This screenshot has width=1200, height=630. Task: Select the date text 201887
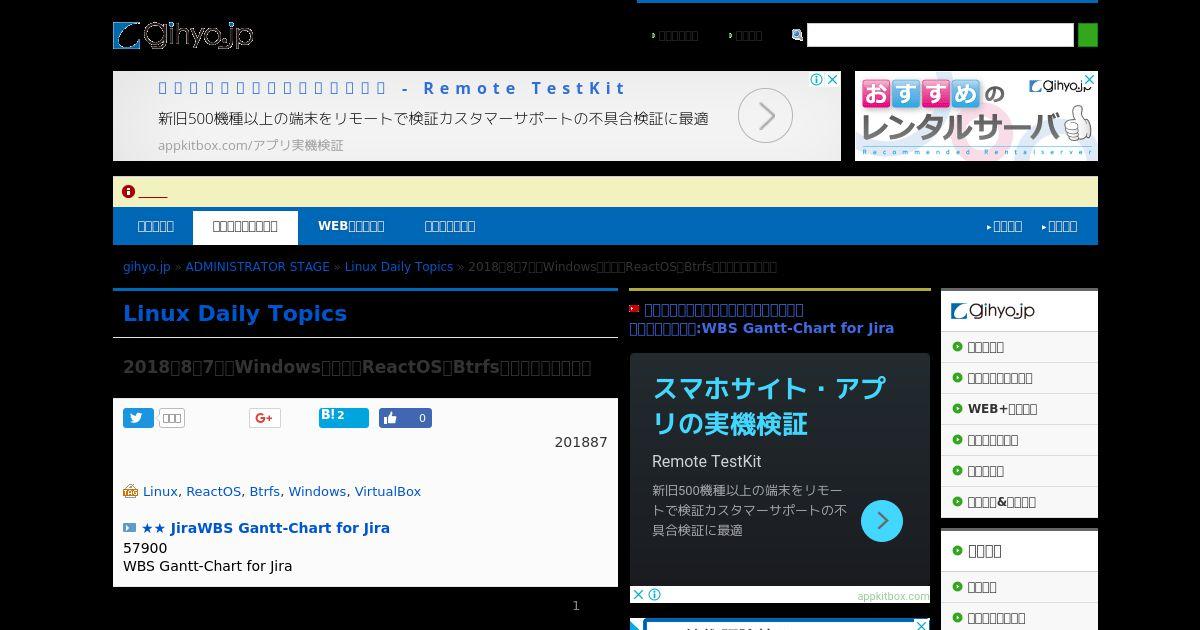[x=581, y=442]
